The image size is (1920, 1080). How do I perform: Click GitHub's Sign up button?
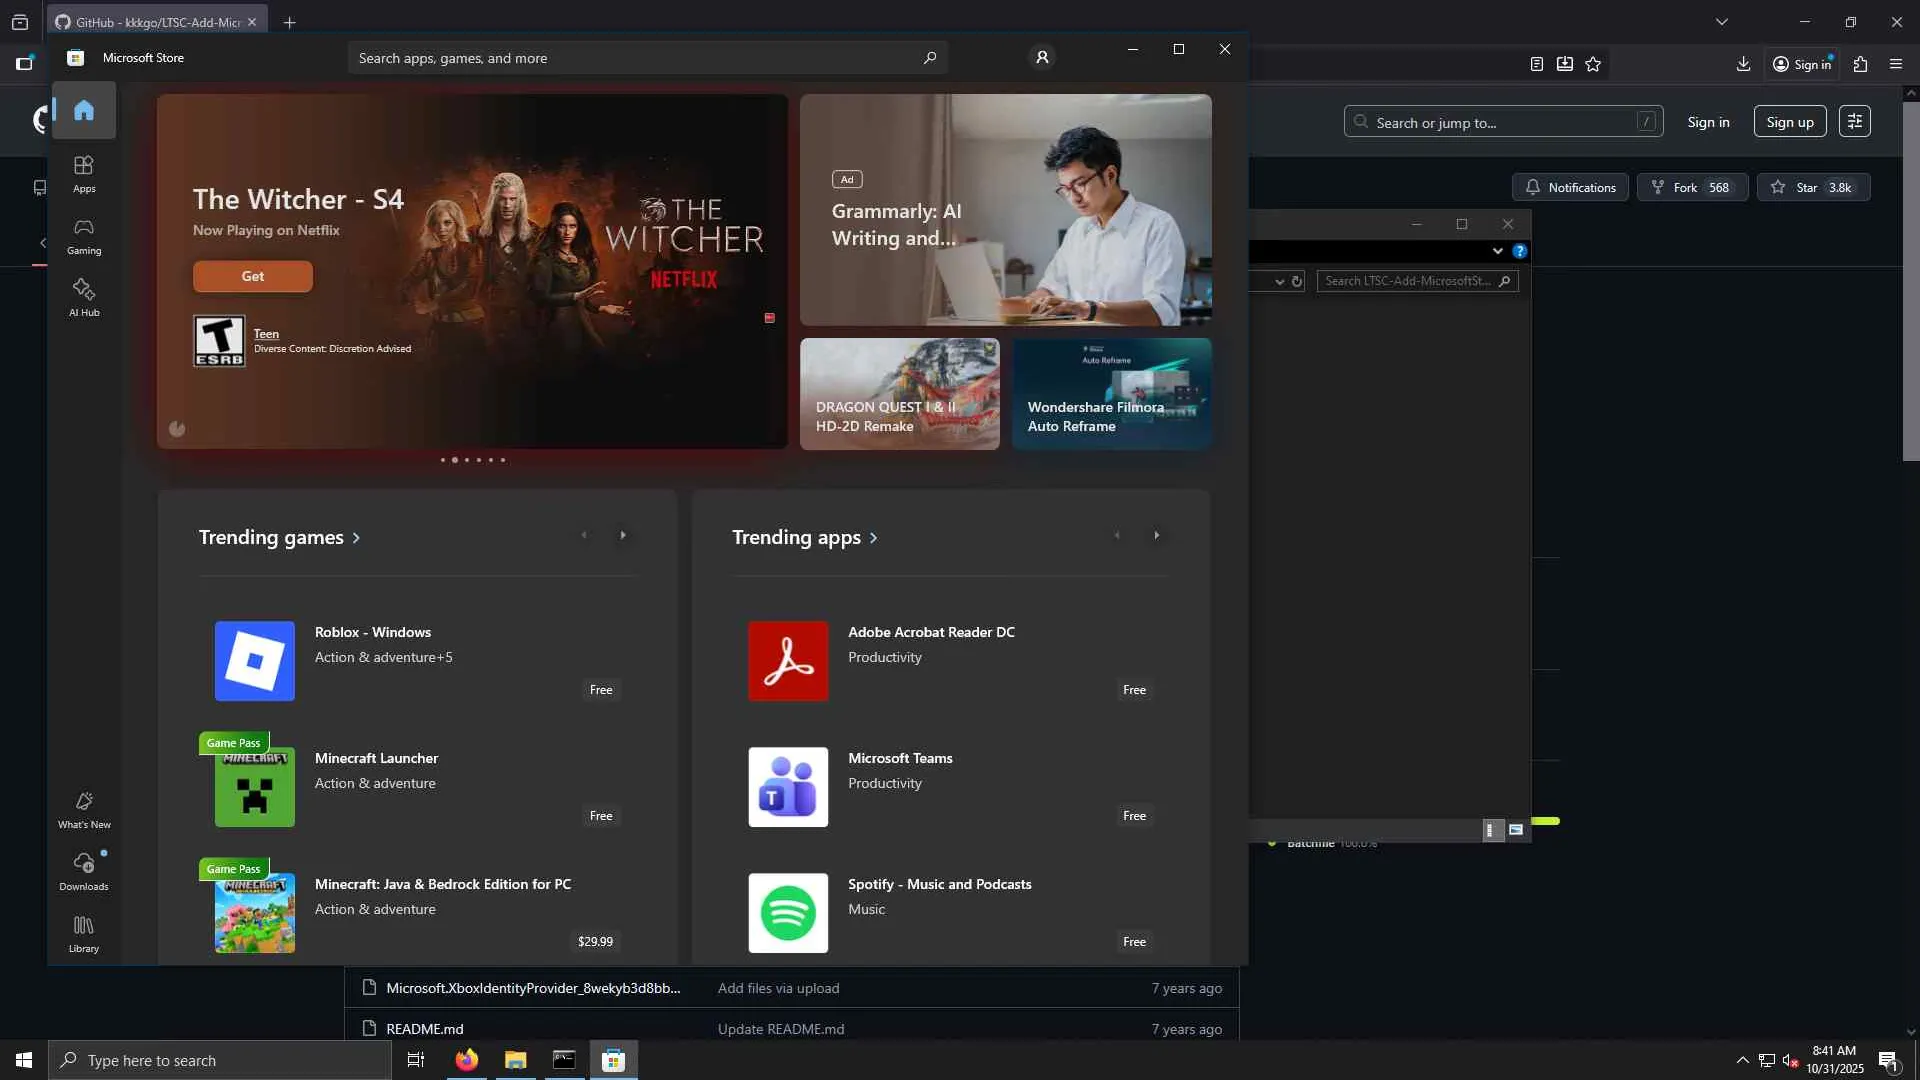coord(1789,122)
